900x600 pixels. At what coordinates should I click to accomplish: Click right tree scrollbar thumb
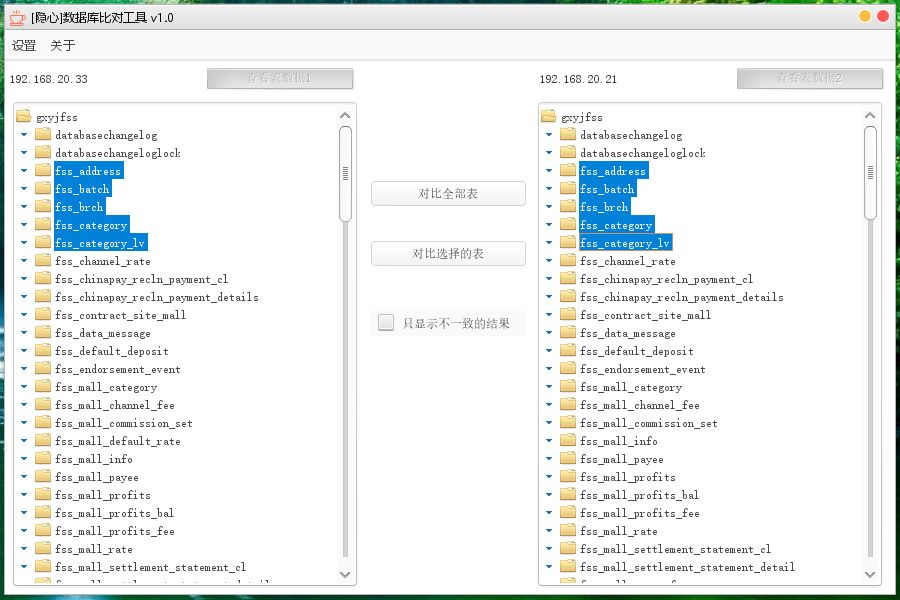point(870,172)
